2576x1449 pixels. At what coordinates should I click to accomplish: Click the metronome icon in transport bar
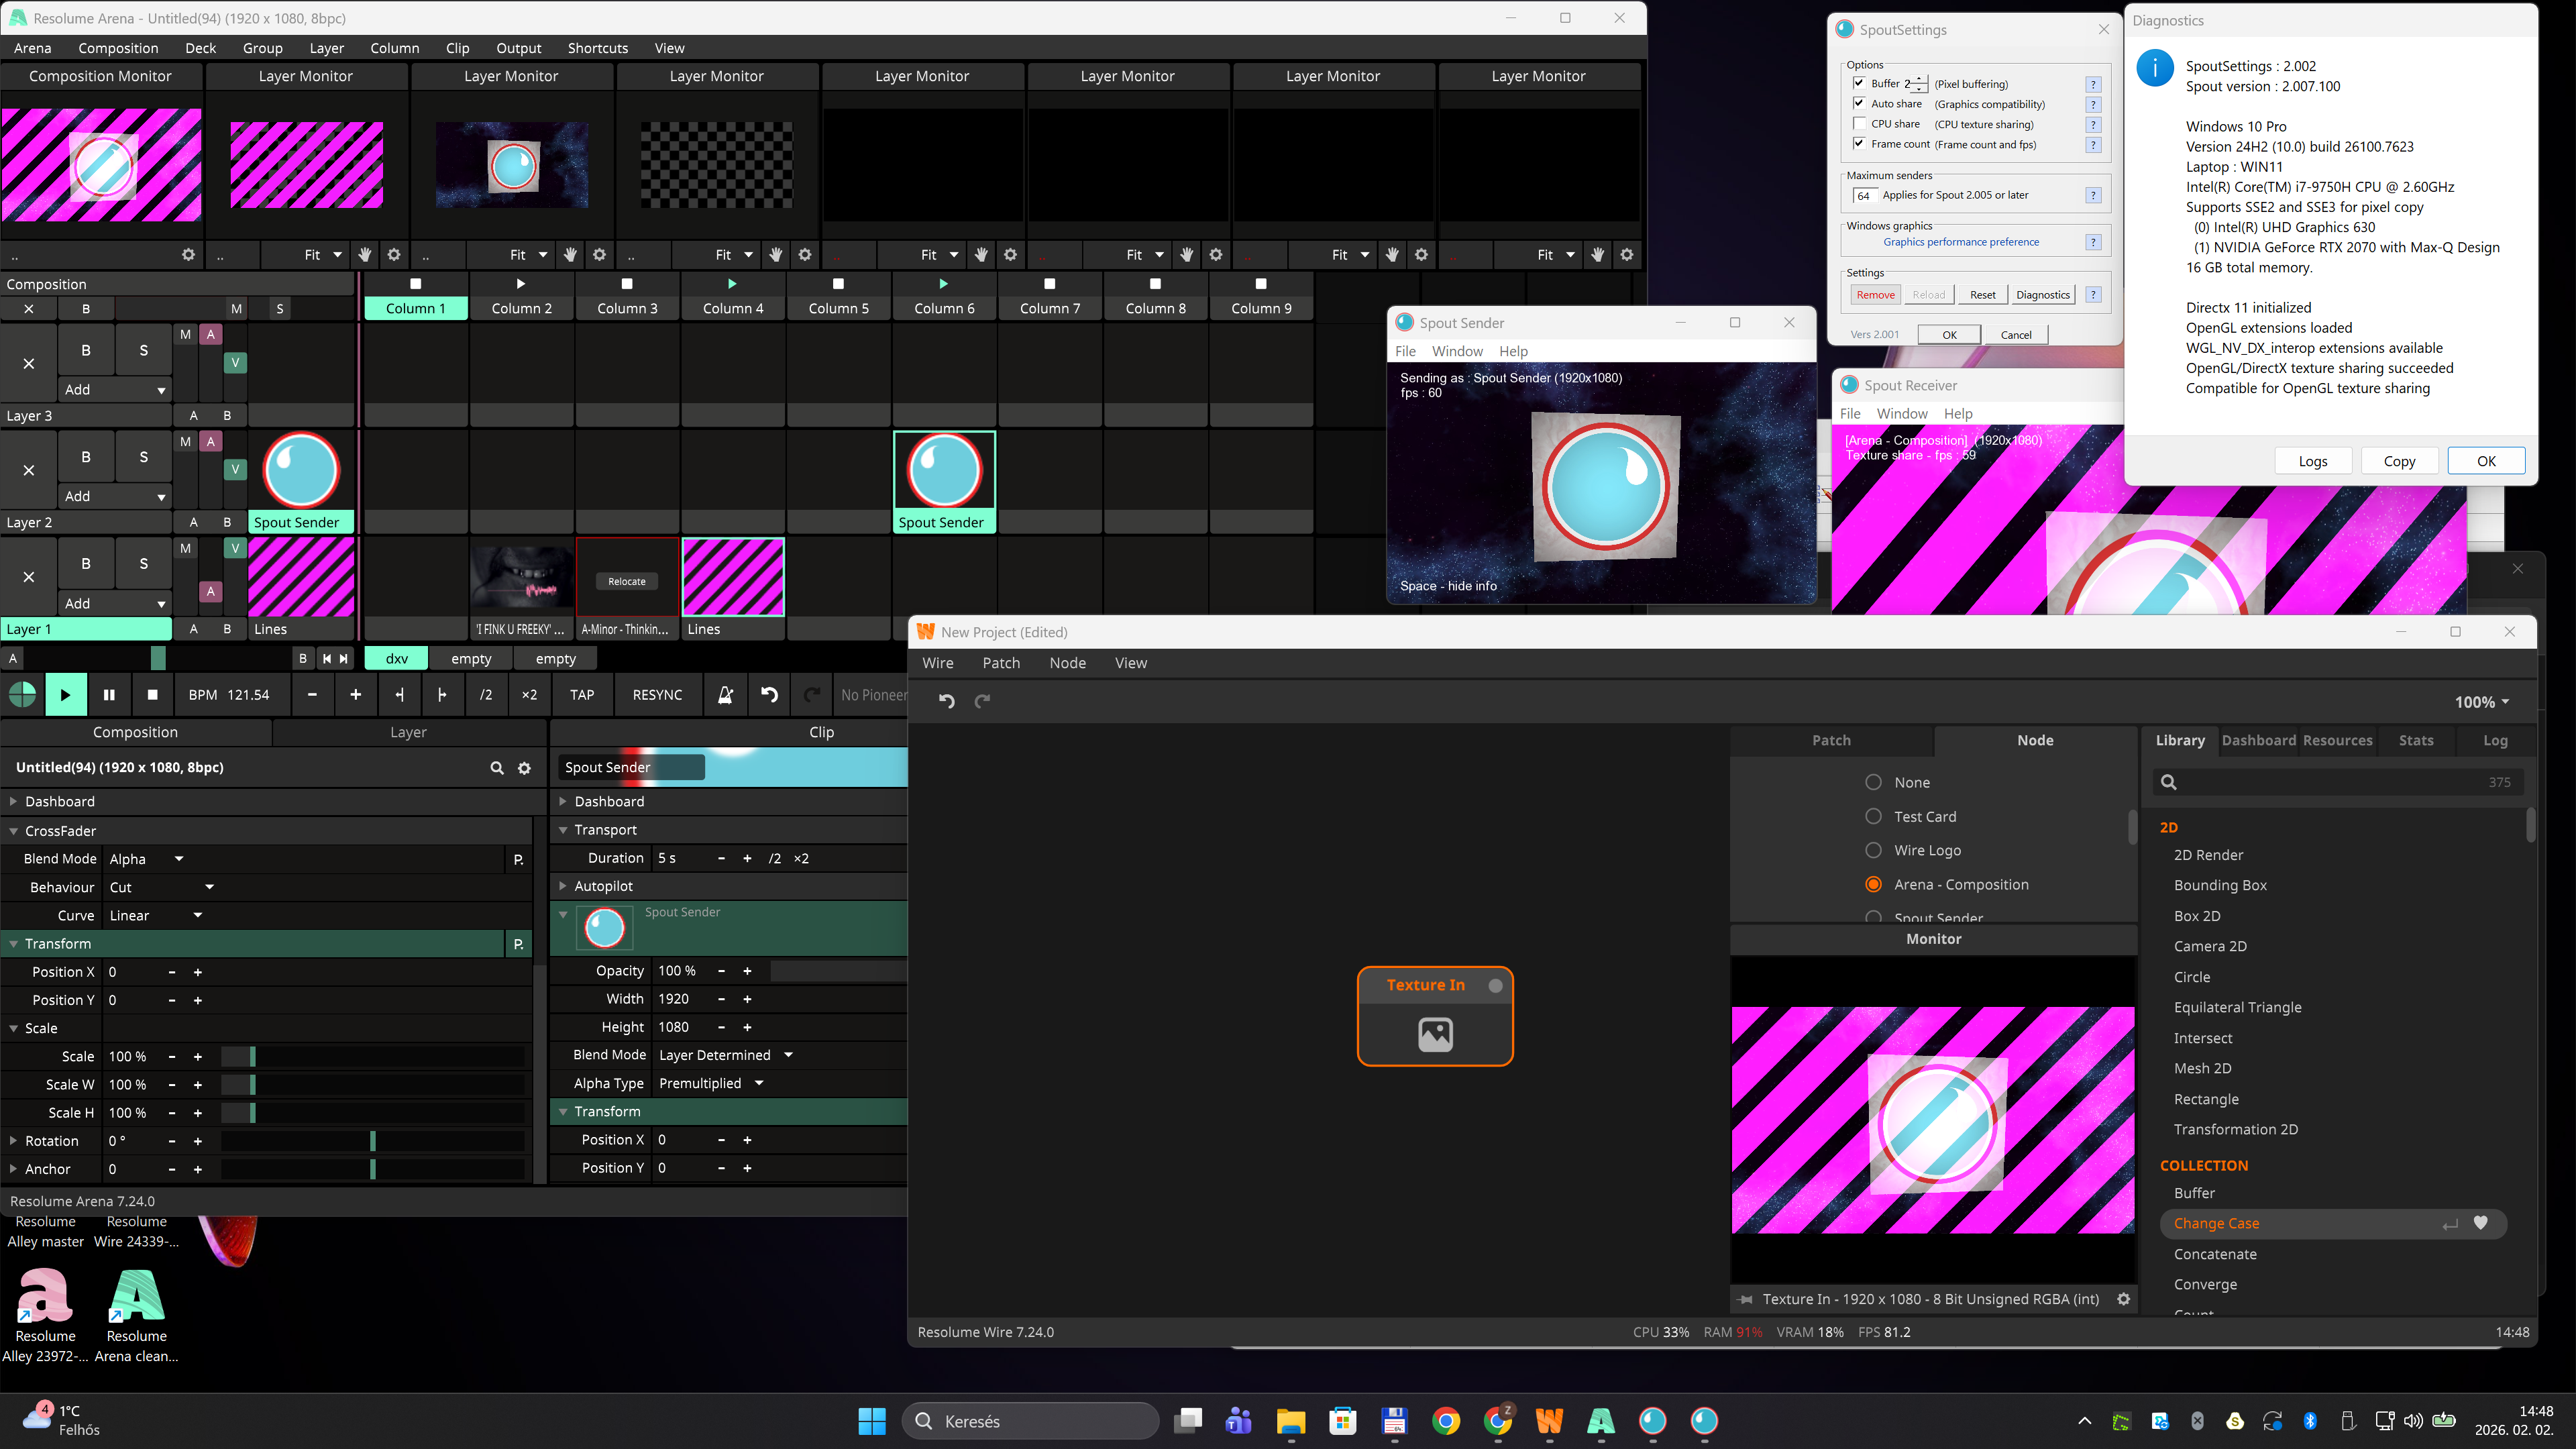(x=725, y=694)
